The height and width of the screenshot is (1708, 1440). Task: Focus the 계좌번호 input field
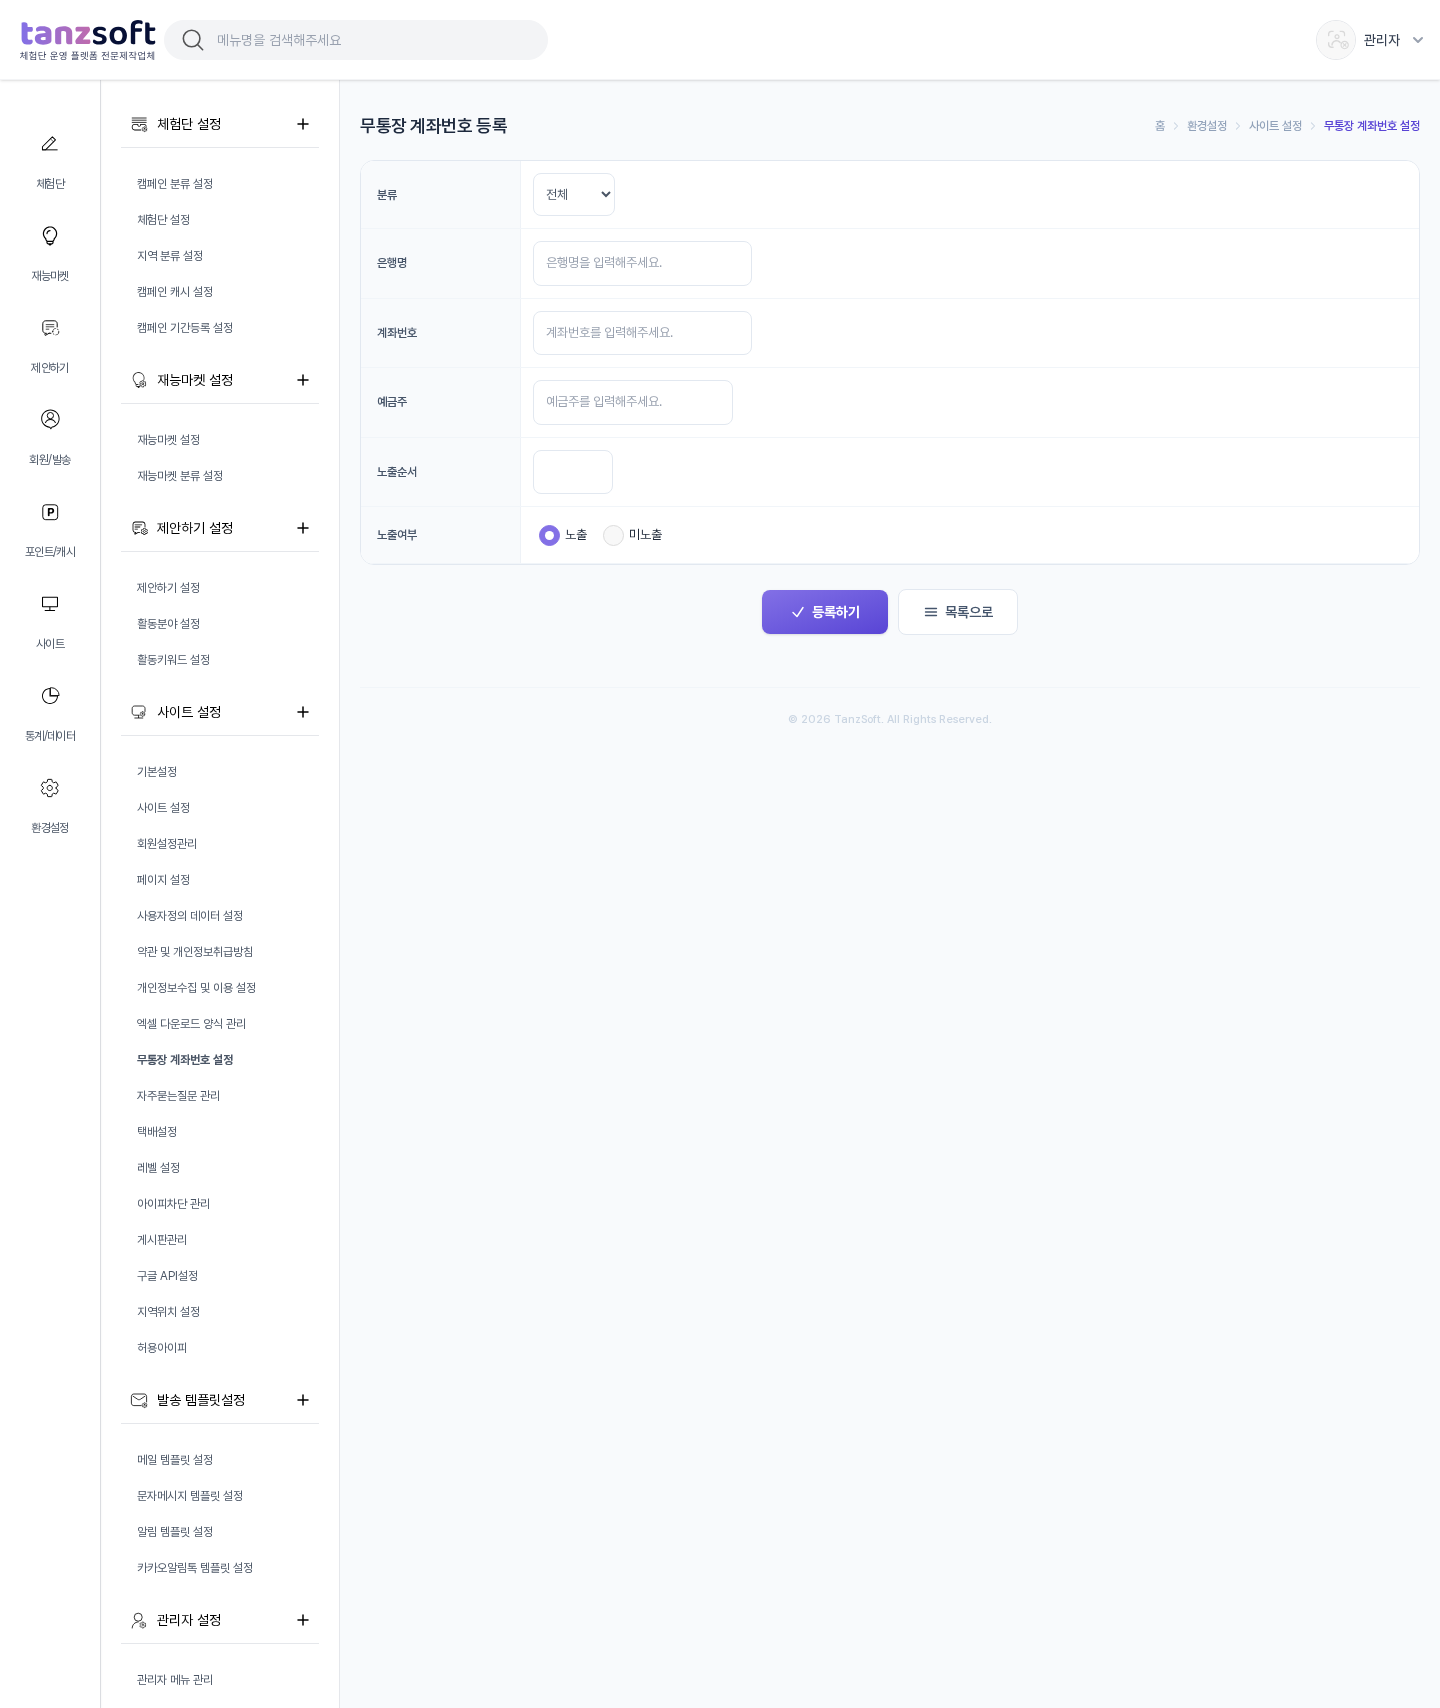pos(642,333)
